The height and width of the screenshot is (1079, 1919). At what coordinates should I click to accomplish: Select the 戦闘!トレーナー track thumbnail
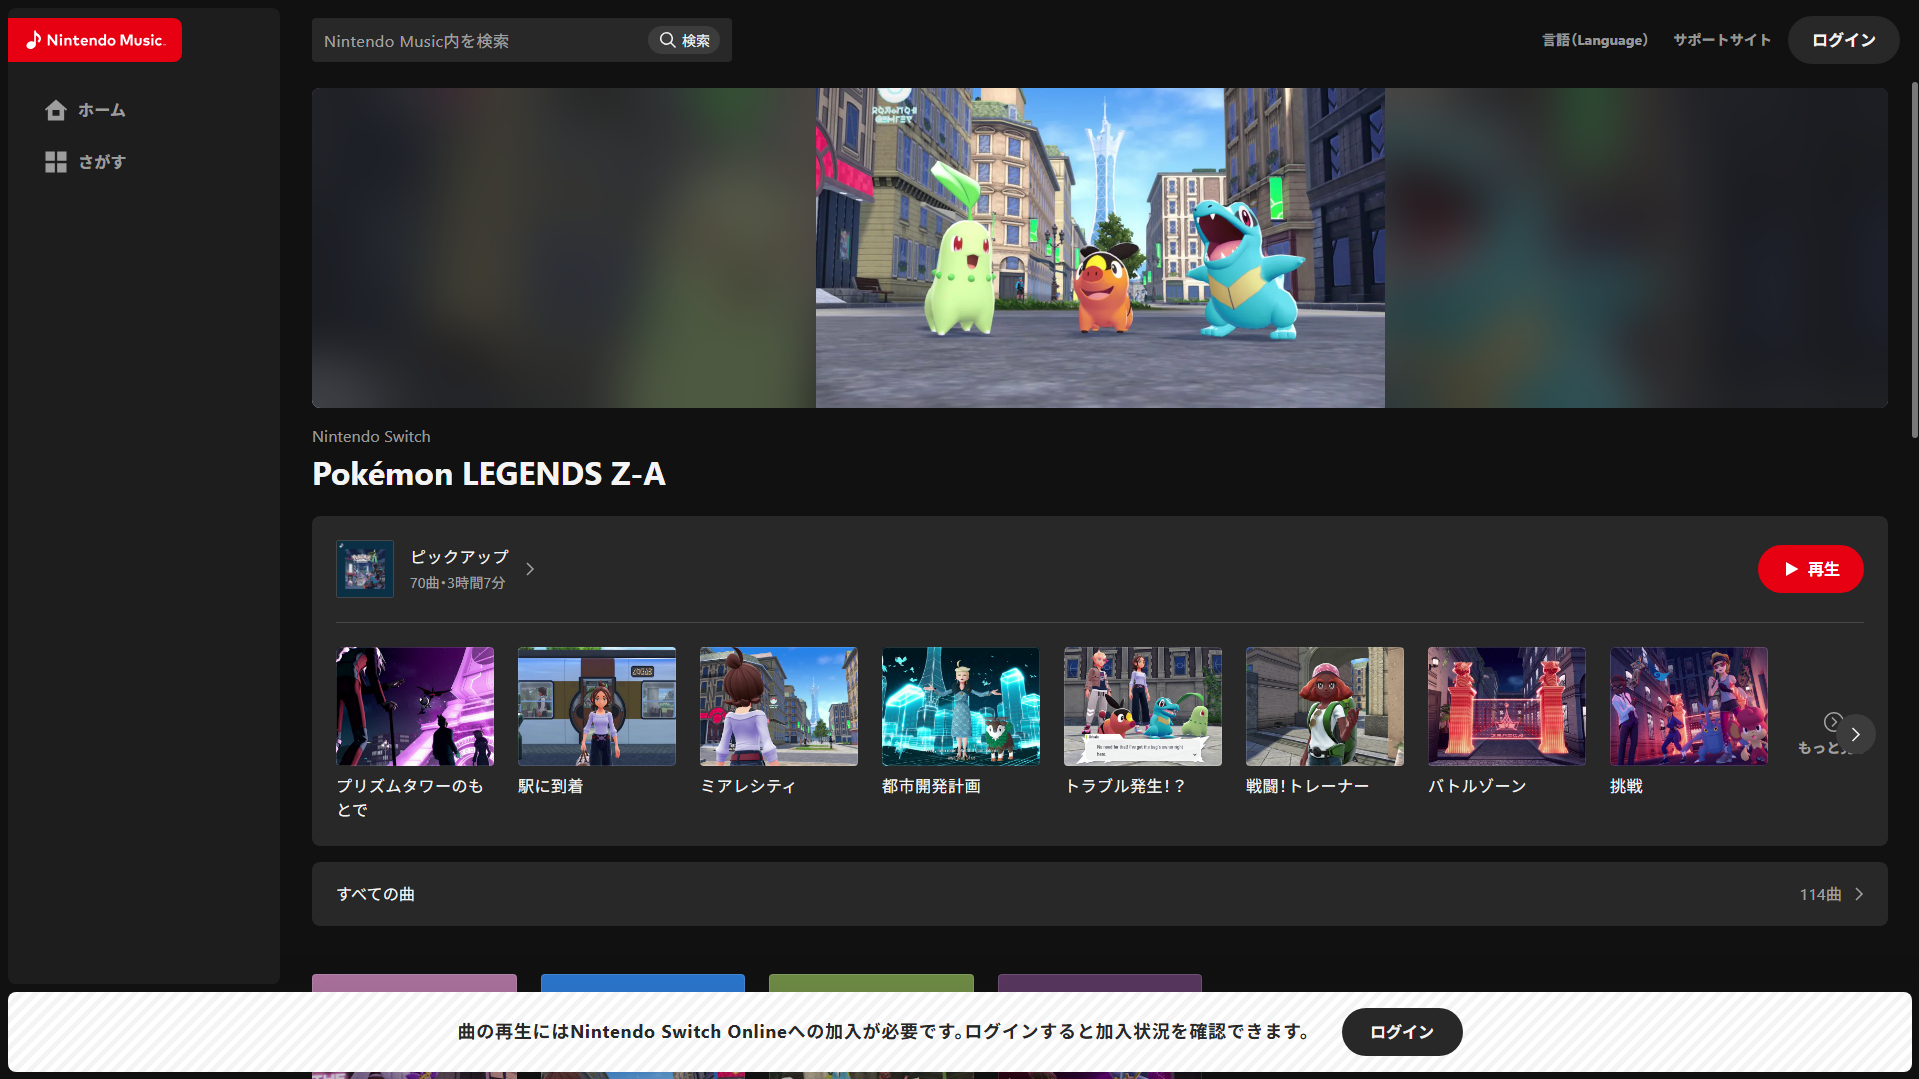pos(1325,706)
